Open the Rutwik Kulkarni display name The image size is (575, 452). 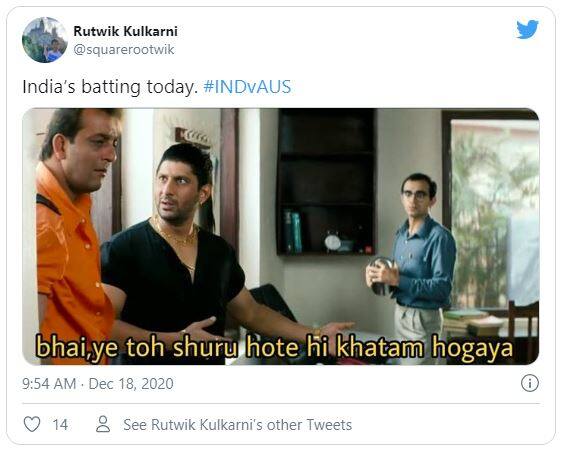[125, 31]
